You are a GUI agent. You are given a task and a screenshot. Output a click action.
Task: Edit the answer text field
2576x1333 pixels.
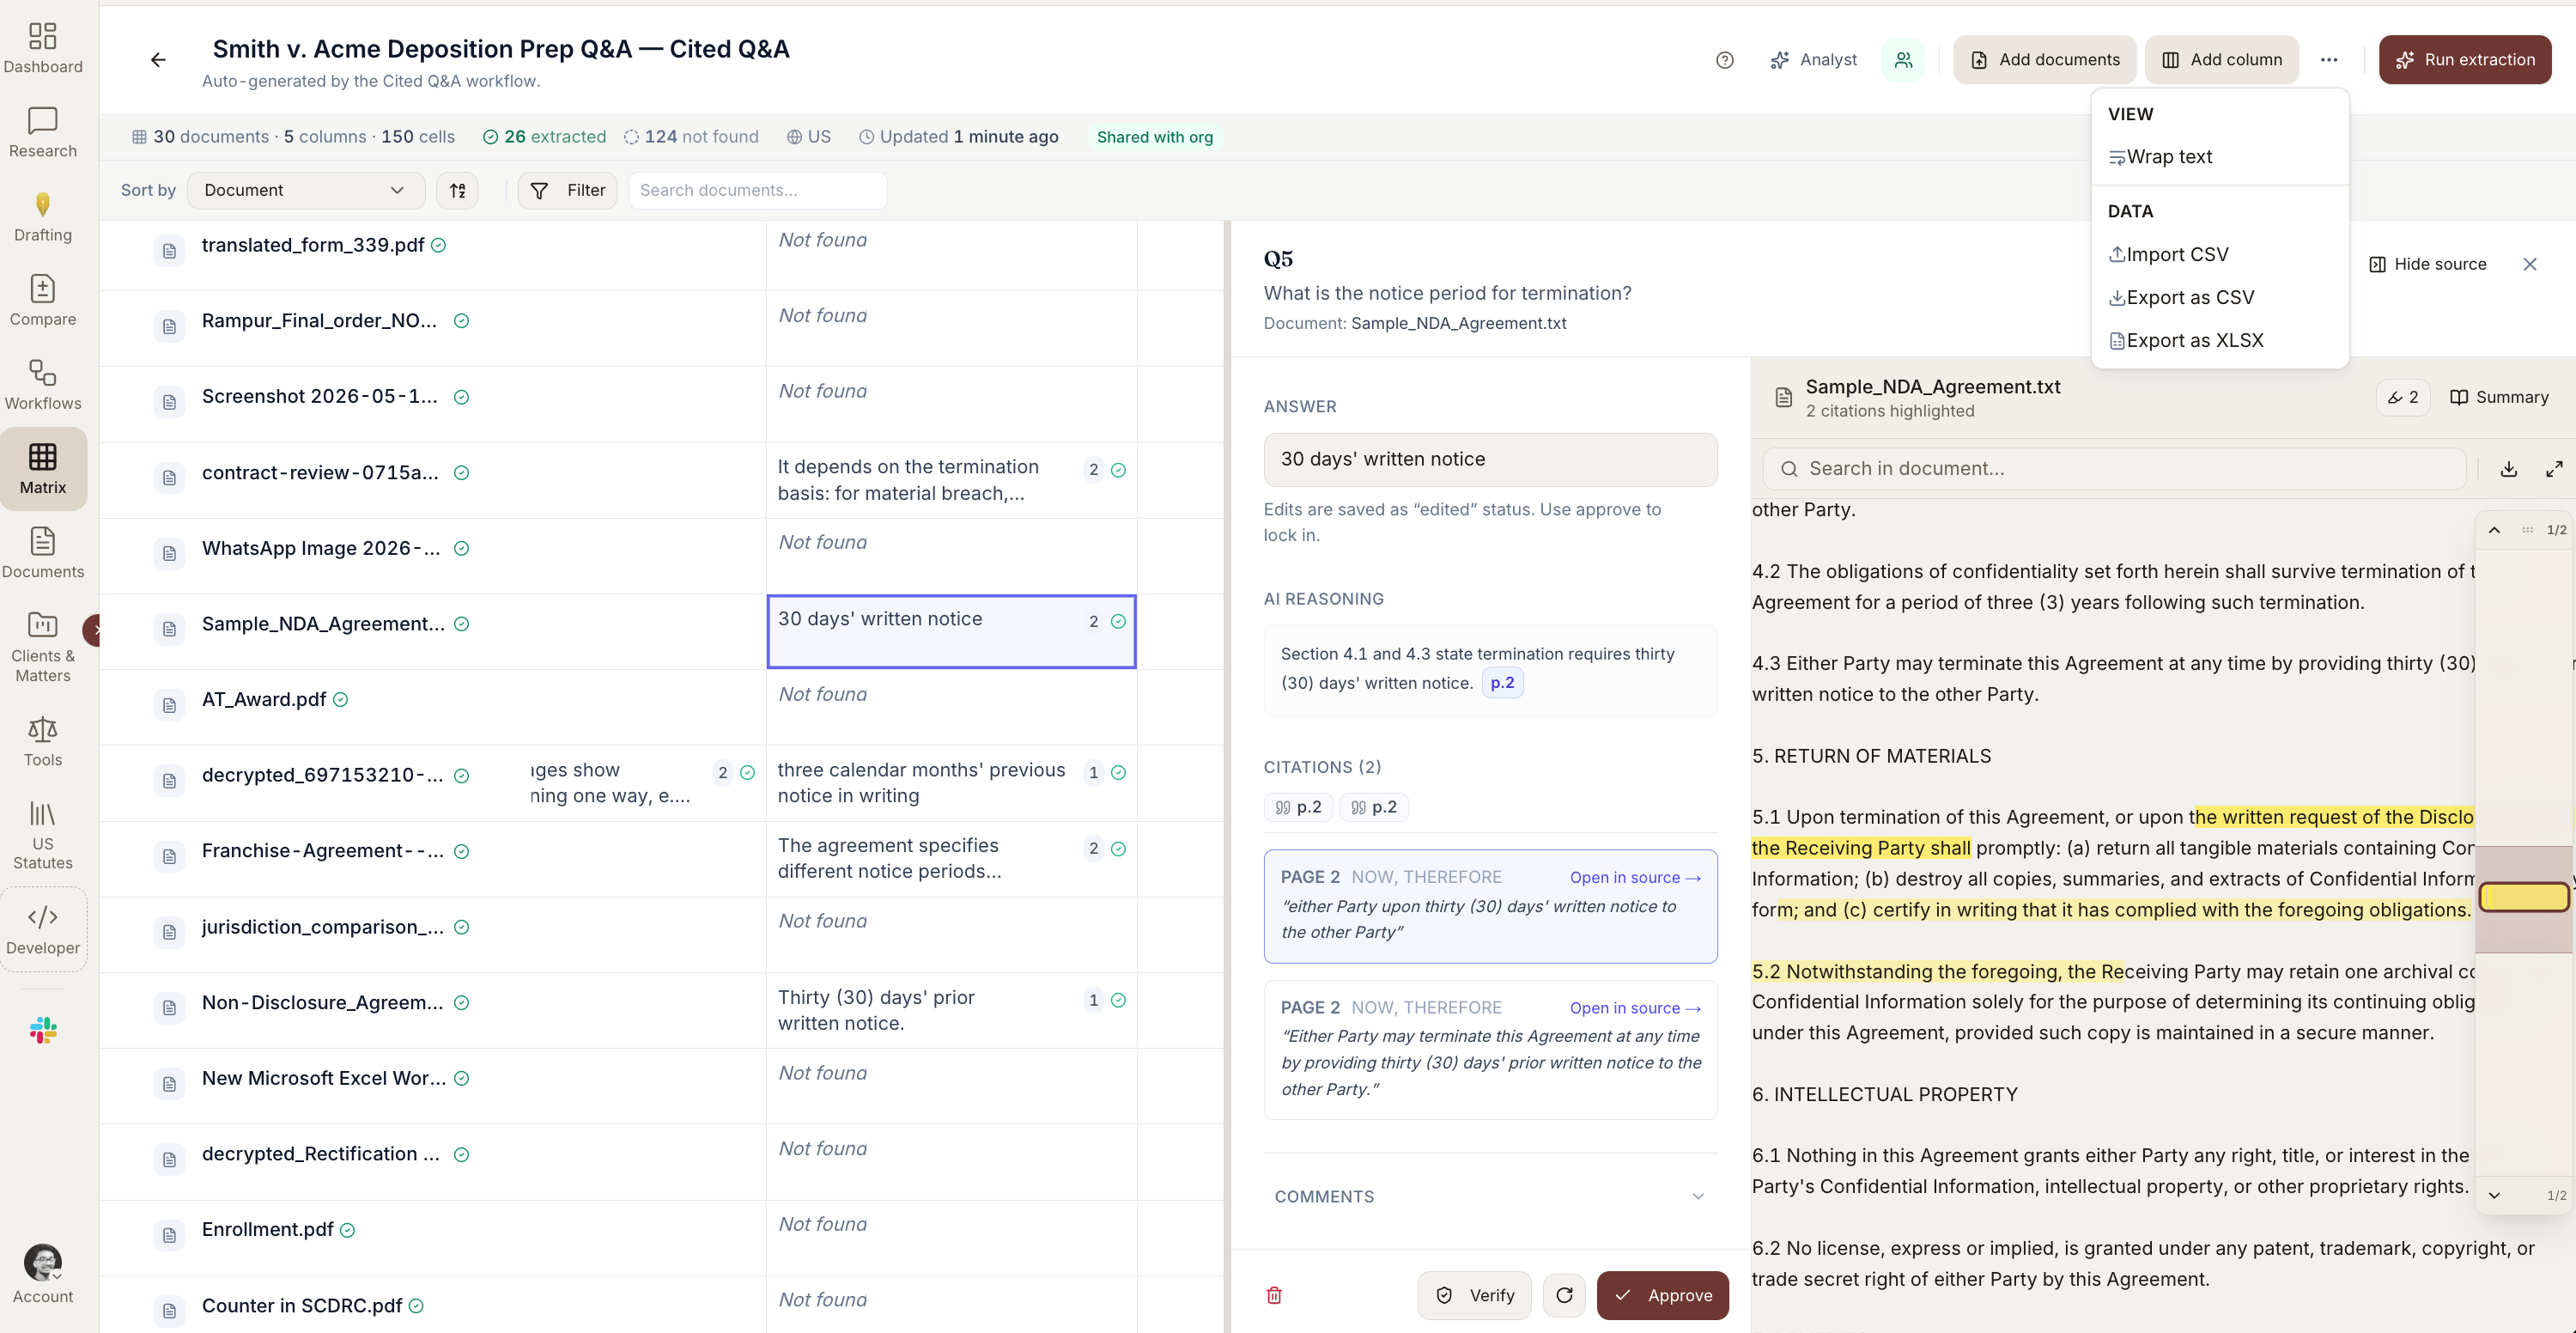click(x=1490, y=459)
